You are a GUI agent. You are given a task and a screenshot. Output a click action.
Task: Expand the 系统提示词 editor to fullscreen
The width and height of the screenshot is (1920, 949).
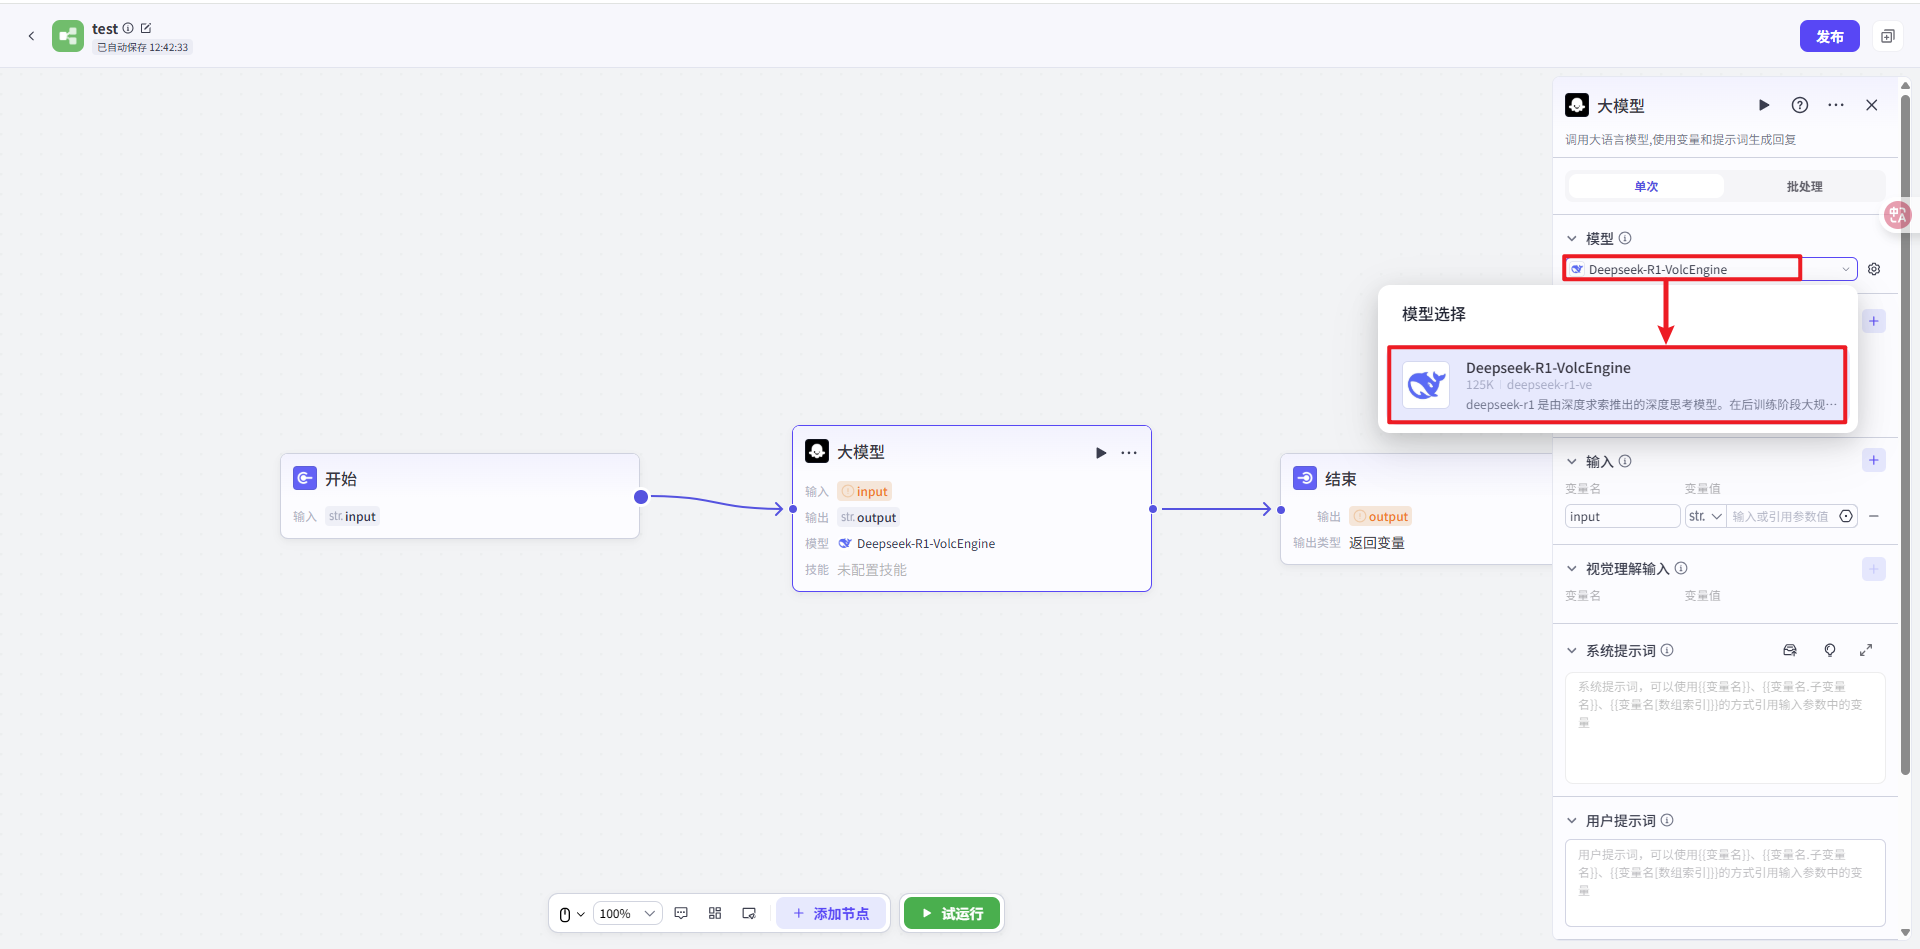coord(1866,650)
